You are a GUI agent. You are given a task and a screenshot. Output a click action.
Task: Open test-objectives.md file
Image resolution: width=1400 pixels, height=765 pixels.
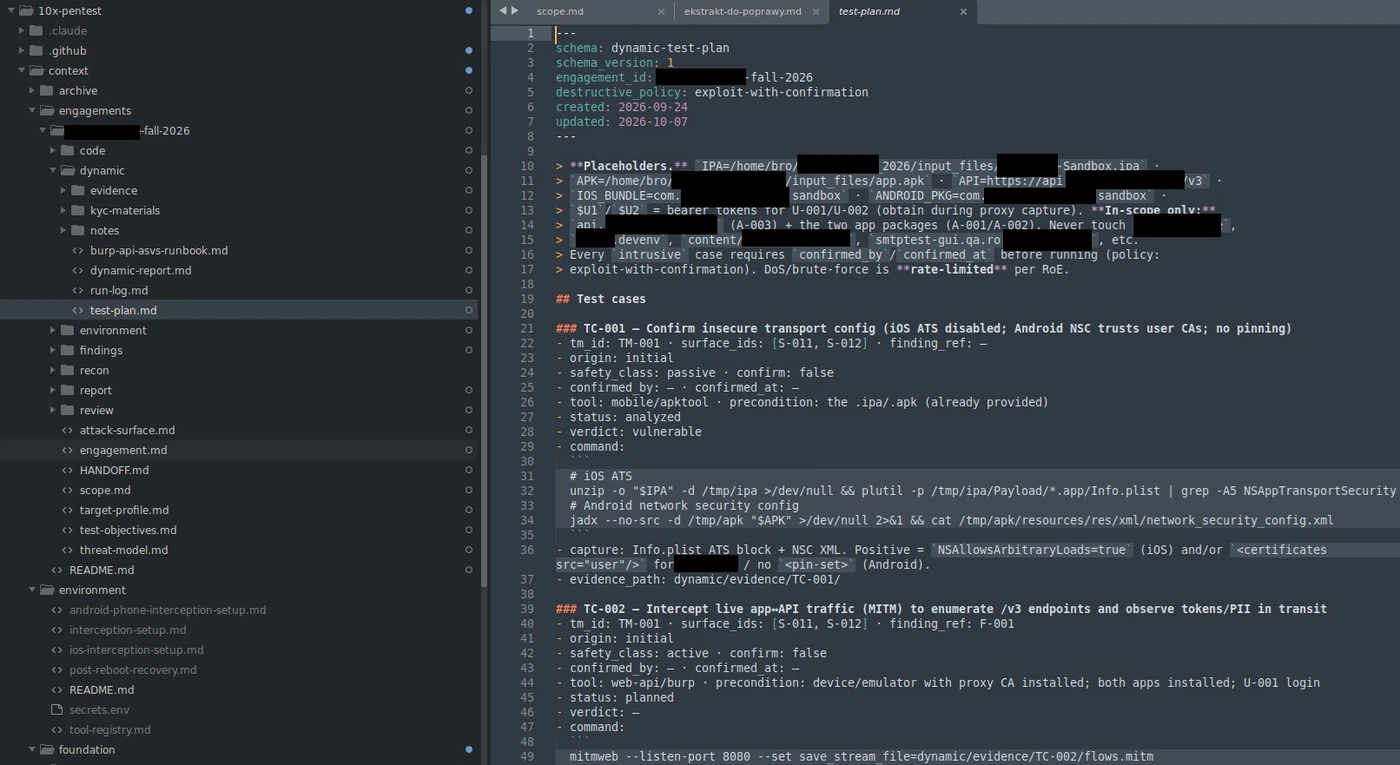[128, 531]
